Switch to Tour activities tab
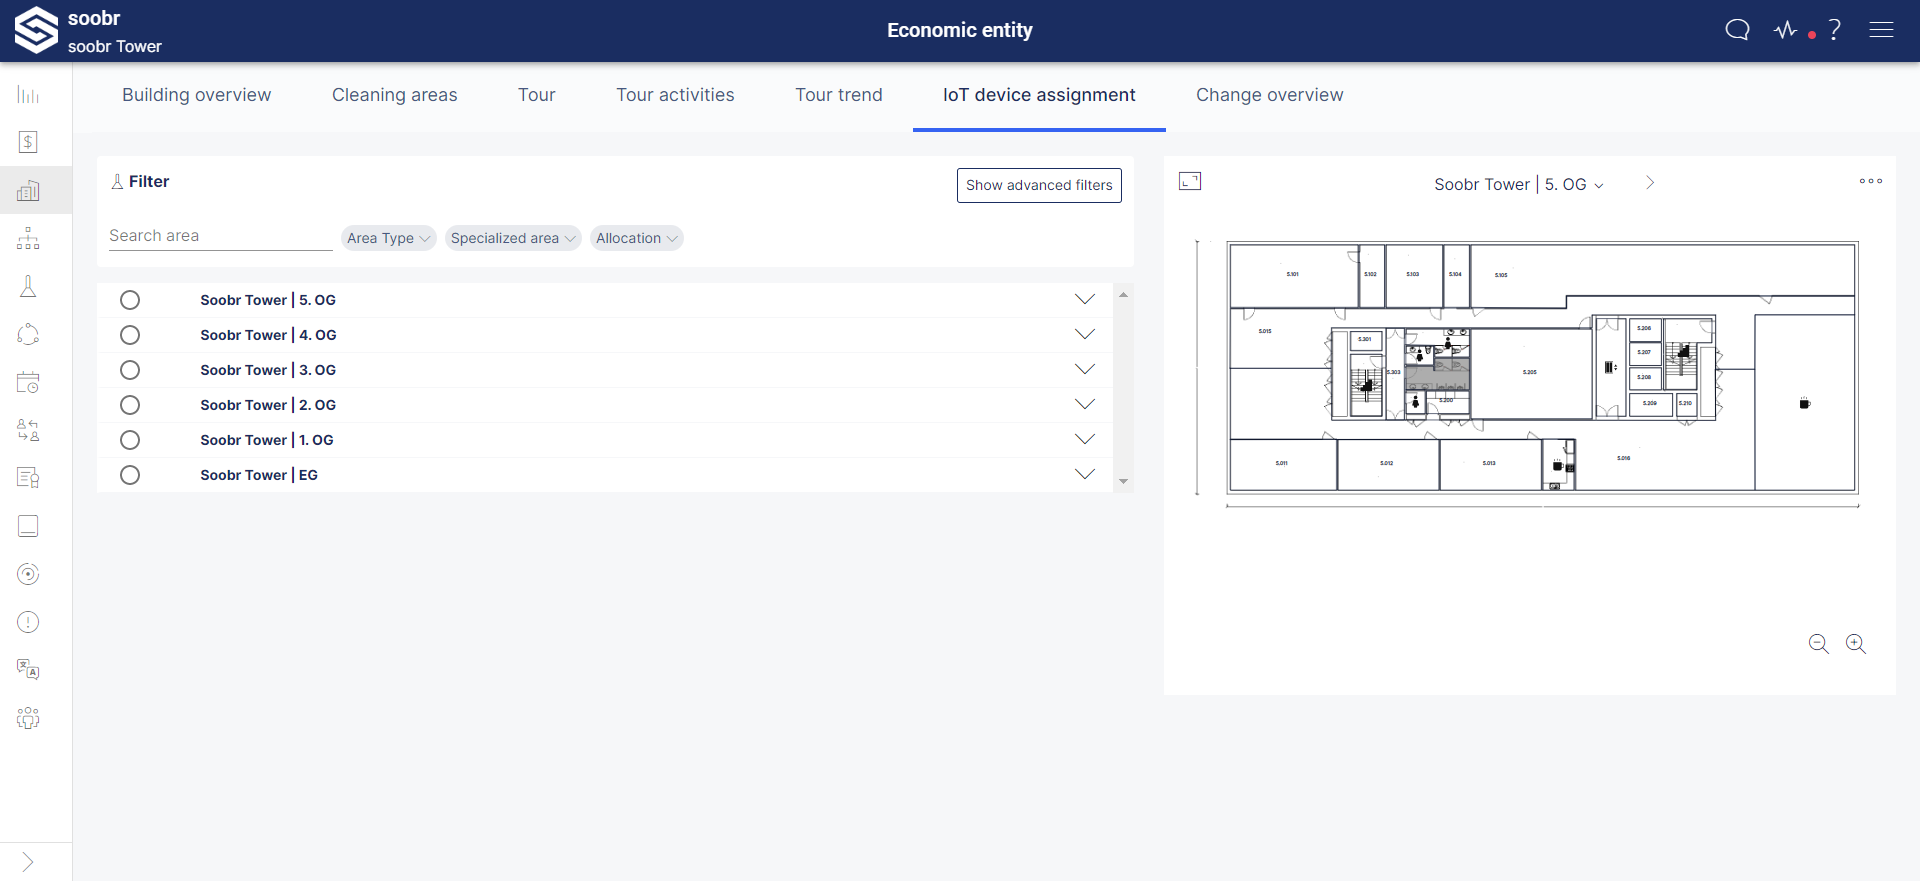The height and width of the screenshot is (881, 1920). click(x=675, y=95)
